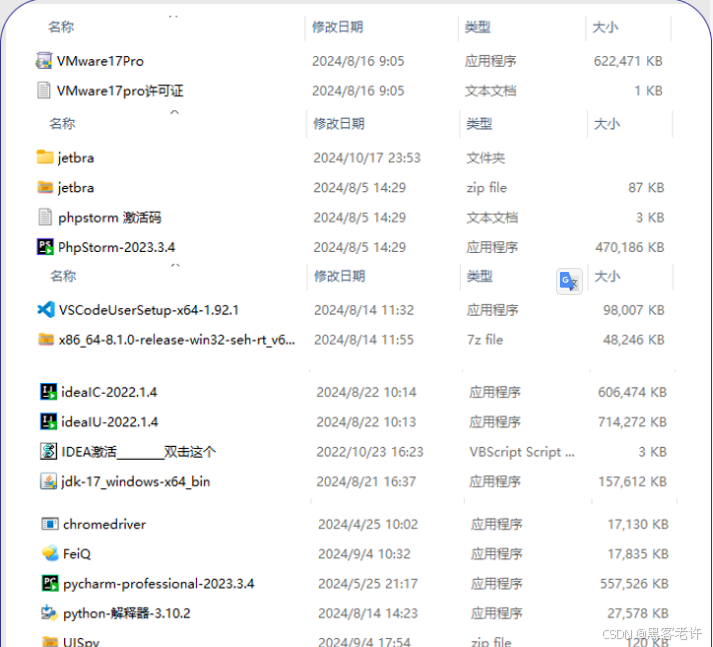Click the VMware17pro许可证 text file icon

tap(44, 90)
